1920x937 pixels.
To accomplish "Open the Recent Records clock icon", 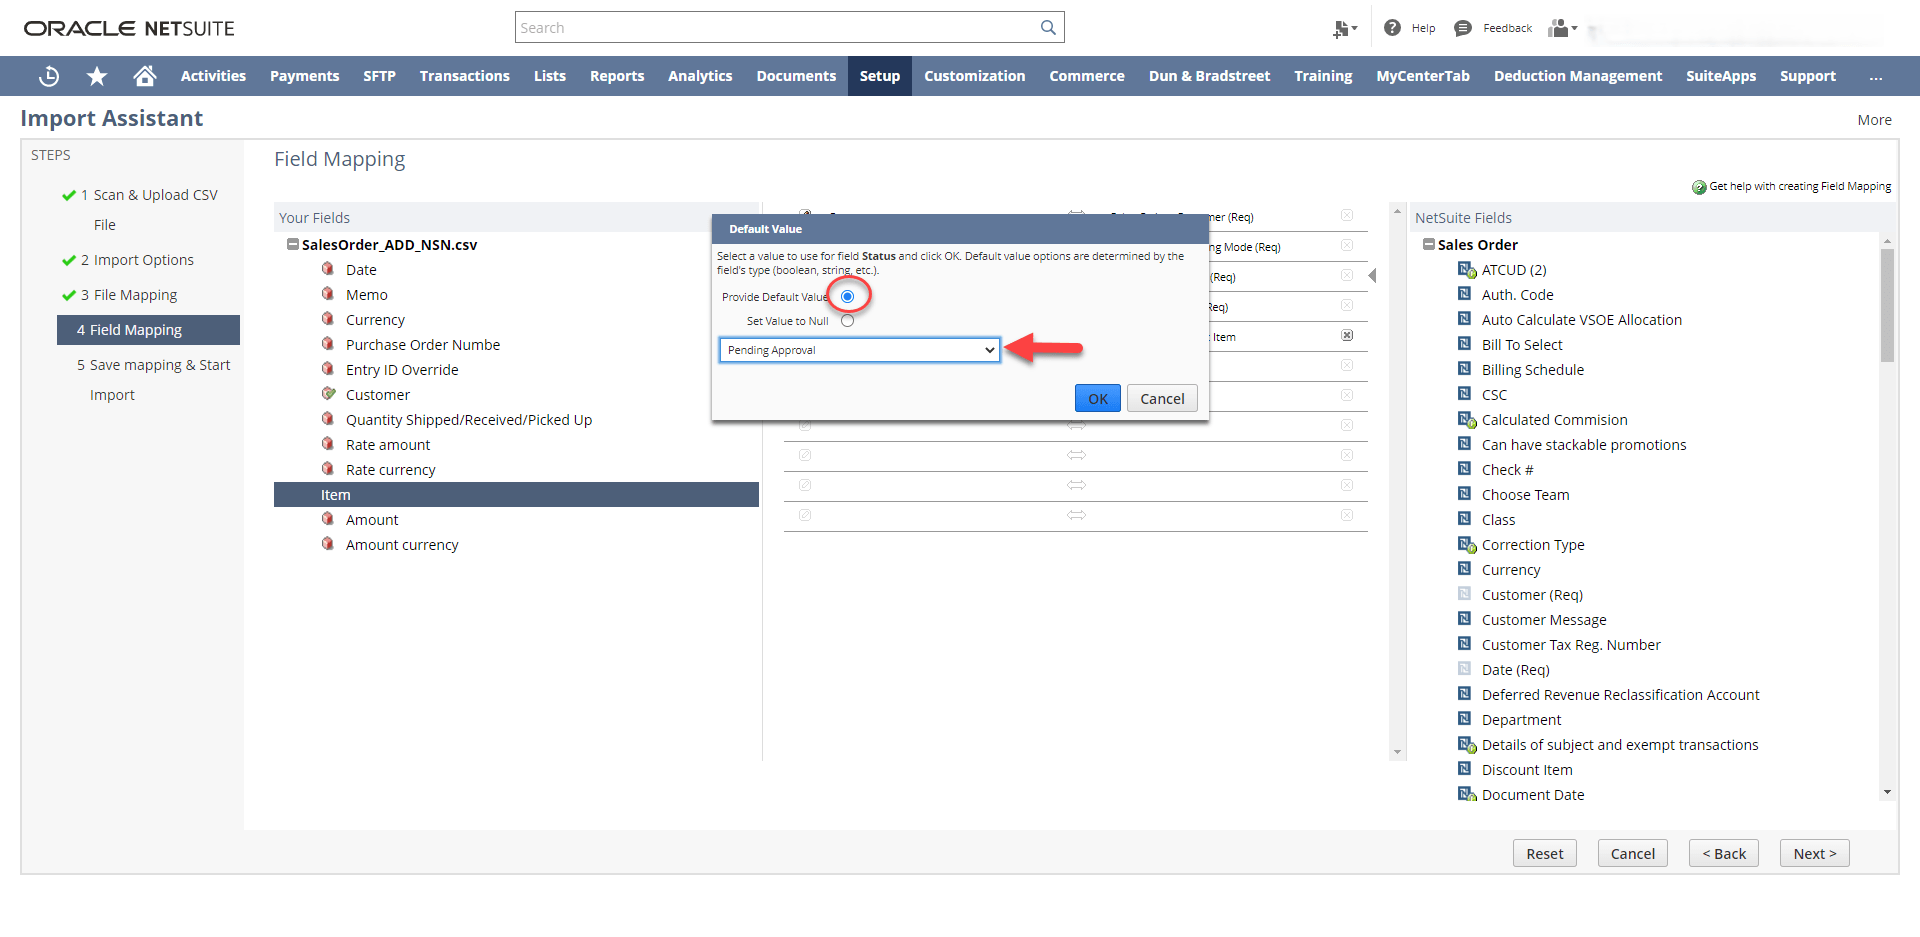I will coord(49,76).
